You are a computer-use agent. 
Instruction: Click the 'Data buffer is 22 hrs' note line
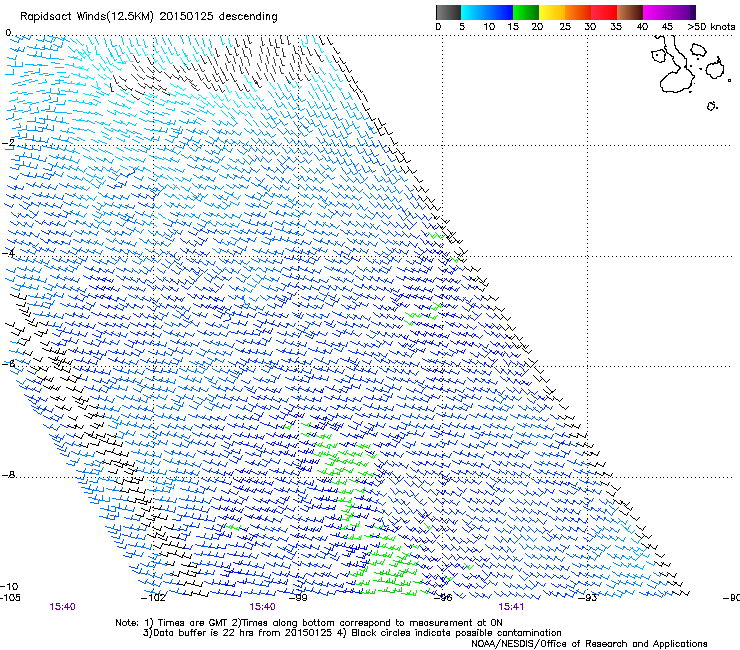(x=352, y=633)
